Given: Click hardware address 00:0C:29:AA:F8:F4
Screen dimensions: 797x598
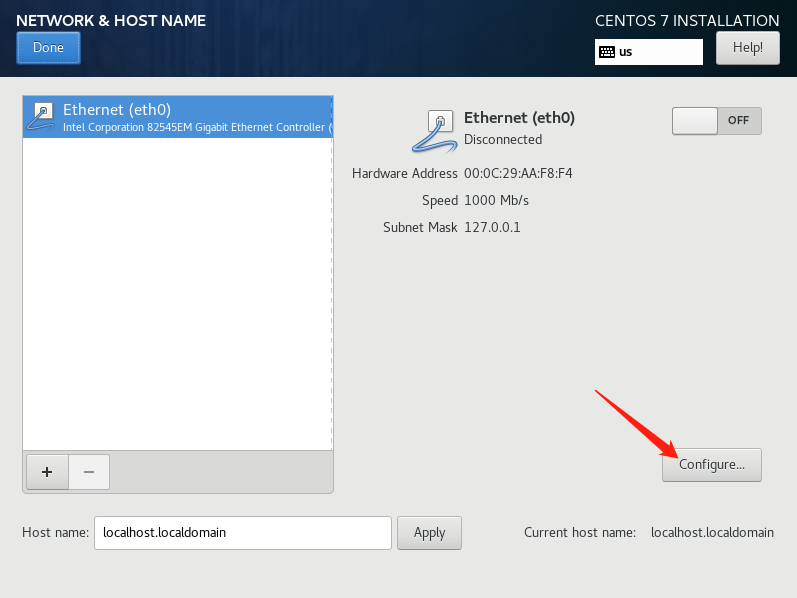Looking at the screenshot, I should (x=518, y=173).
